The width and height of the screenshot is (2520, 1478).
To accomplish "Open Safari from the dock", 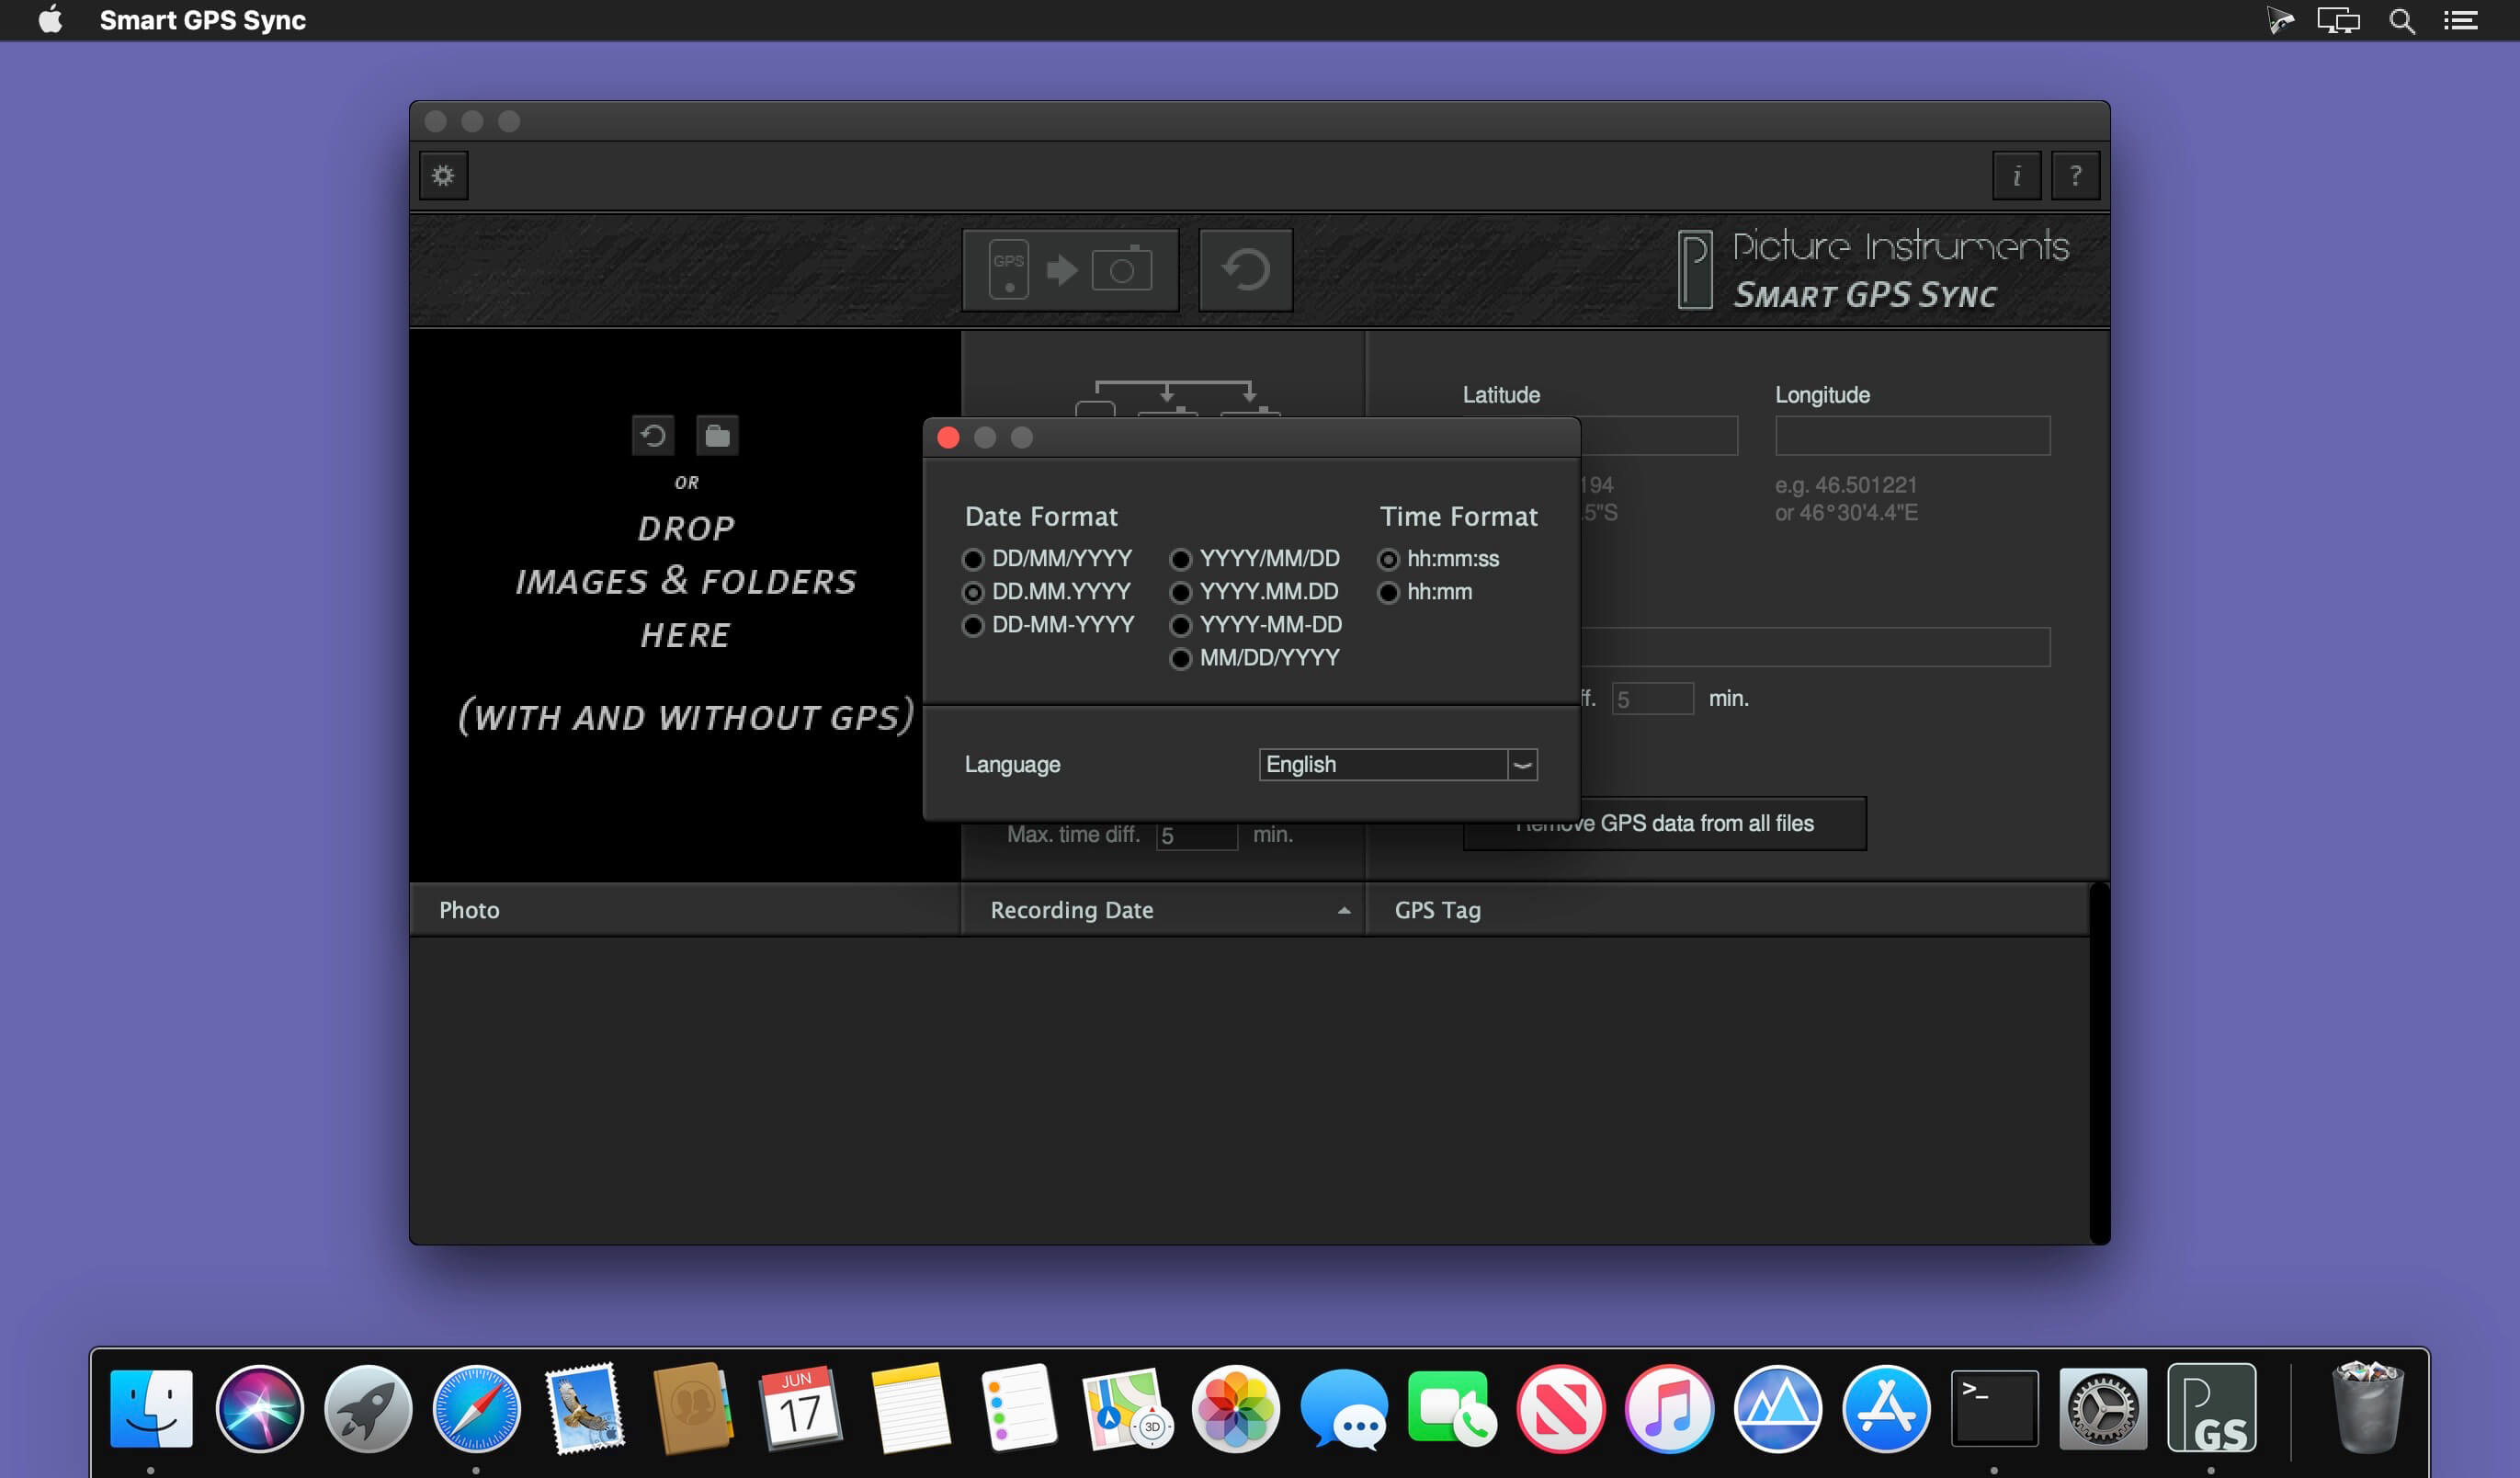I will coord(476,1408).
